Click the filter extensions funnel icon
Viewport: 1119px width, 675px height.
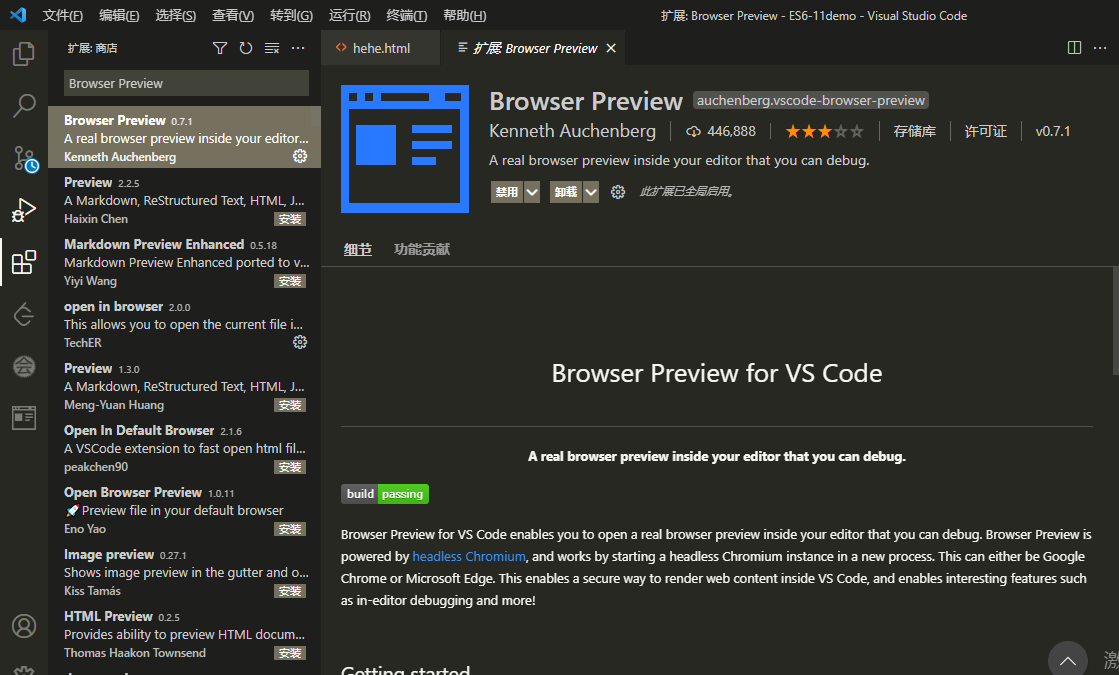[220, 47]
